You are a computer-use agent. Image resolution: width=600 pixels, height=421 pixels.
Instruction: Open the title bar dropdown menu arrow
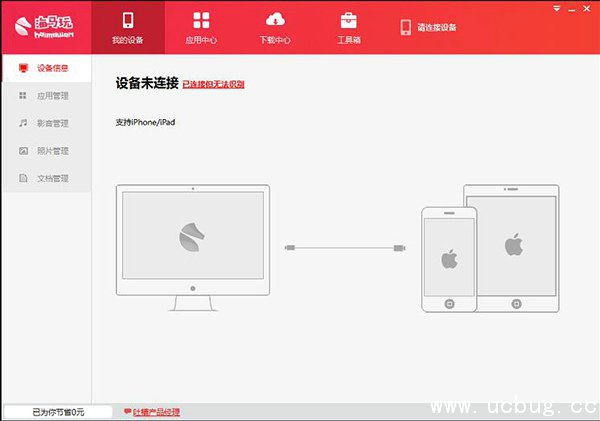click(557, 8)
